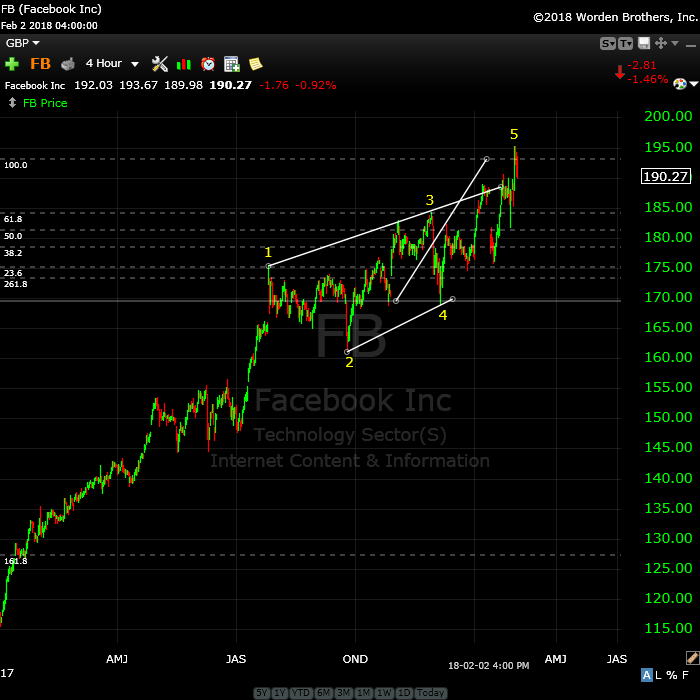700x700 pixels.
Task: Open the T dropdown button
Action: 625,43
